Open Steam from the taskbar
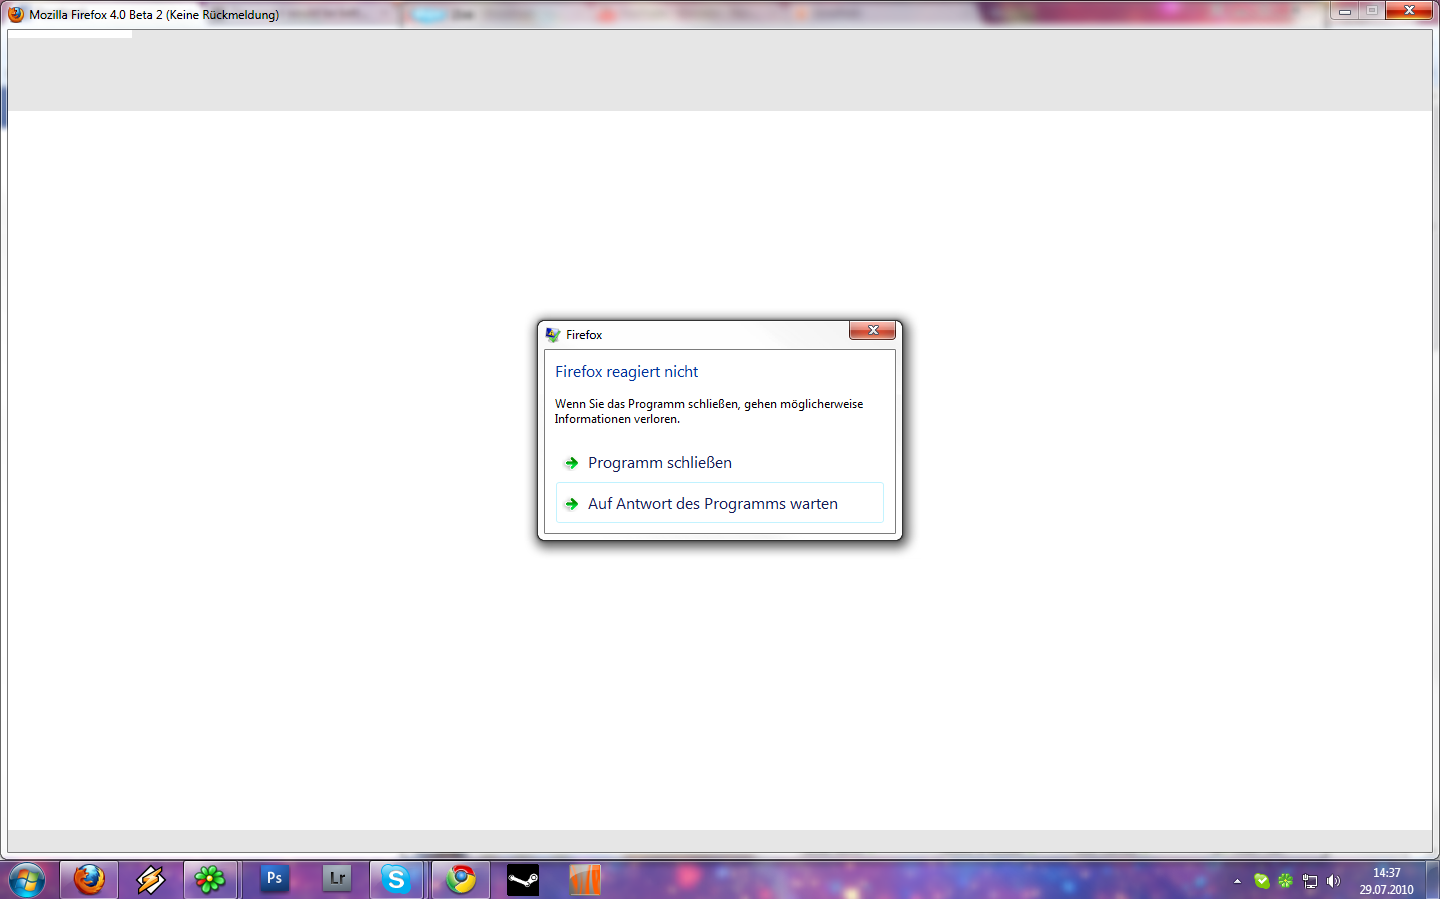 (523, 880)
